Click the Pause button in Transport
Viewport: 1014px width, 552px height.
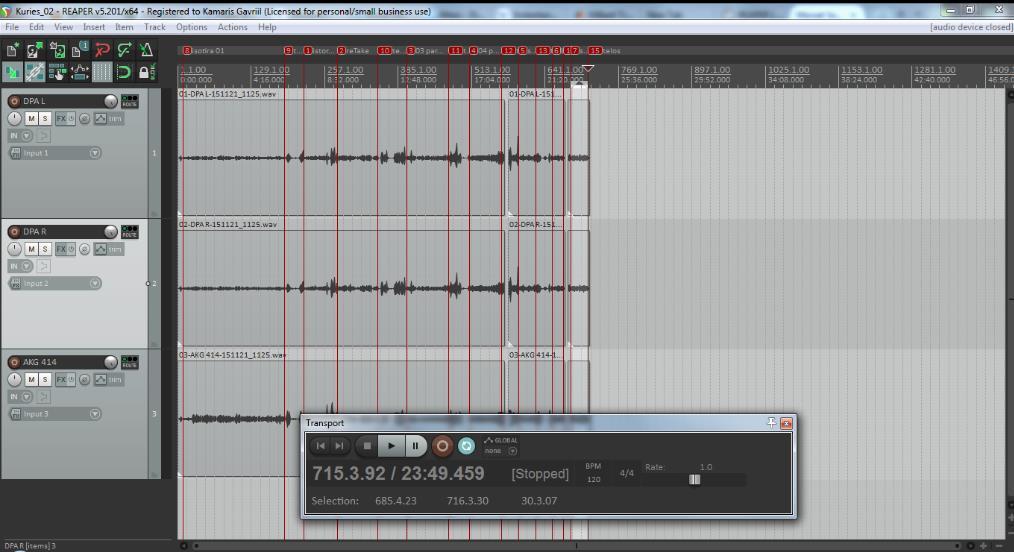tap(415, 446)
